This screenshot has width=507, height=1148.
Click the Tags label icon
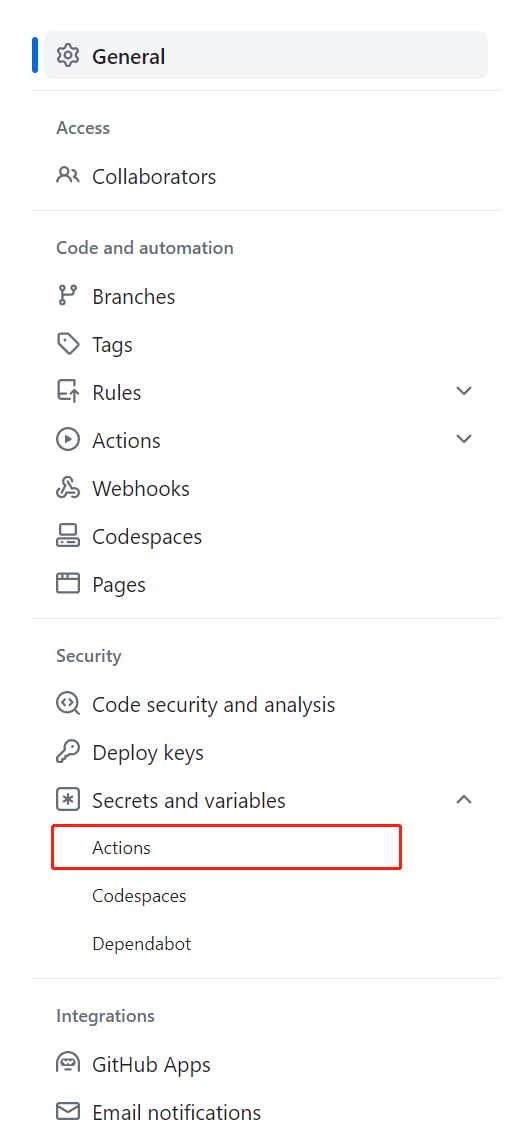click(67, 344)
